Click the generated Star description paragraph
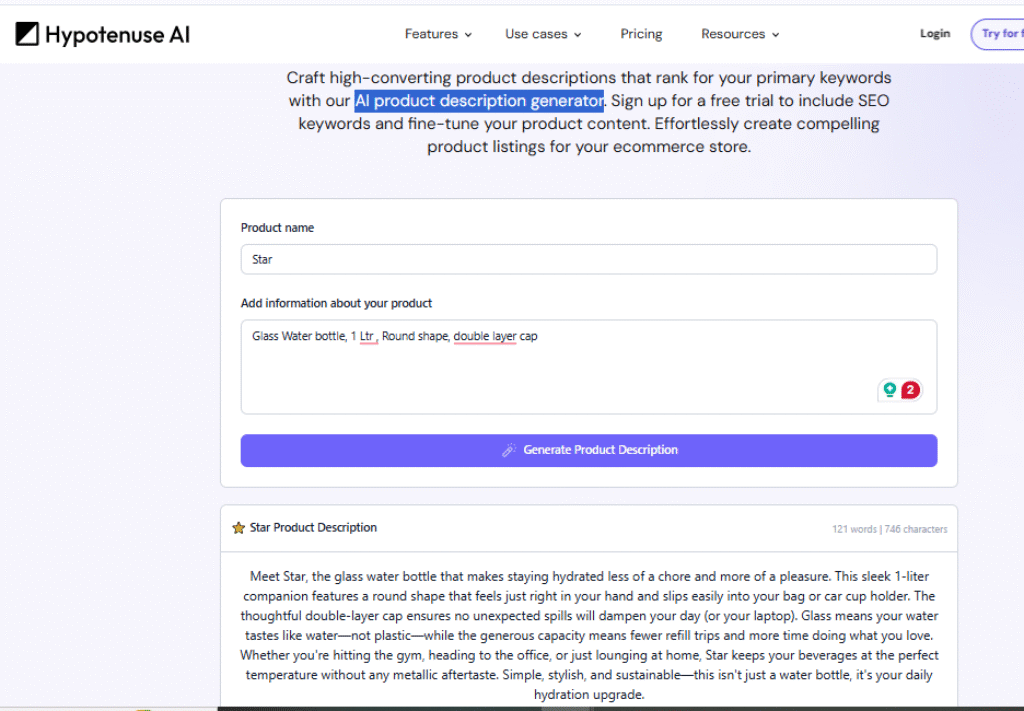Viewport: 1024px width, 711px height. (x=589, y=635)
